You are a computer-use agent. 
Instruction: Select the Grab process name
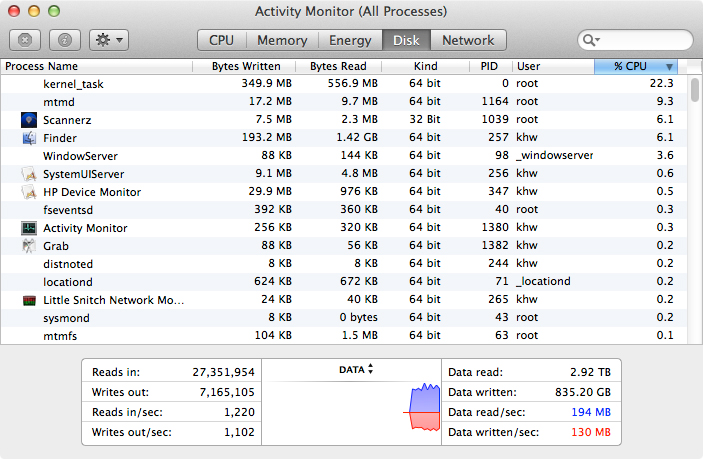tap(56, 246)
